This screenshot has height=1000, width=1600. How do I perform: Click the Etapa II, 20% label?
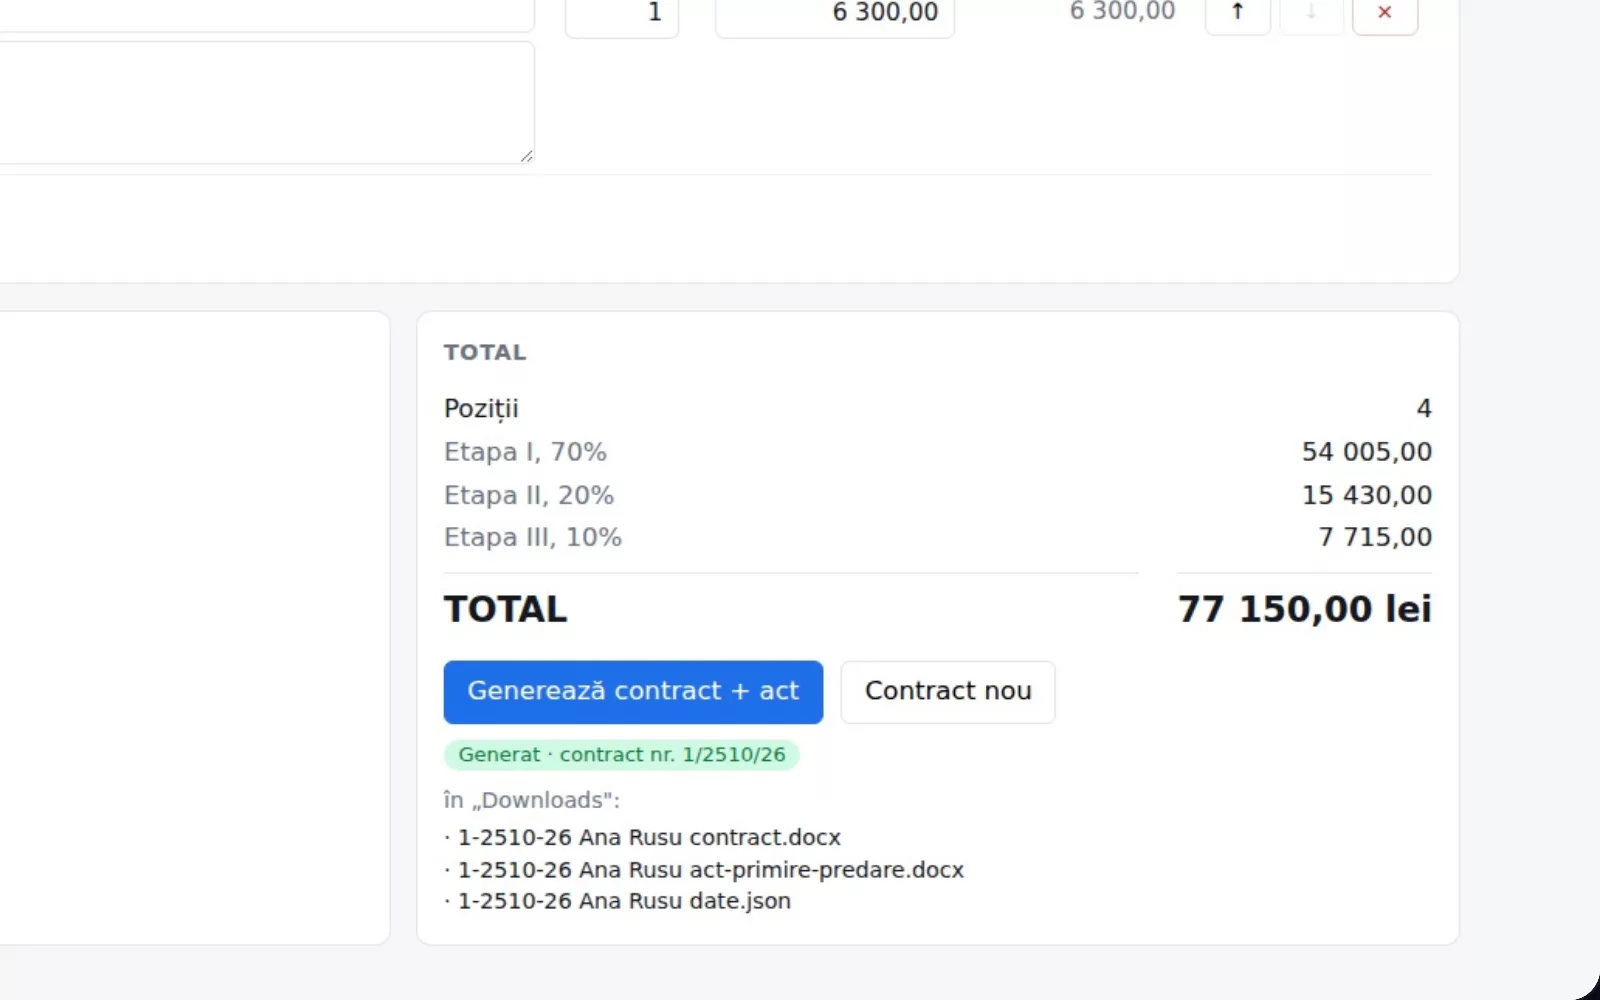point(529,495)
